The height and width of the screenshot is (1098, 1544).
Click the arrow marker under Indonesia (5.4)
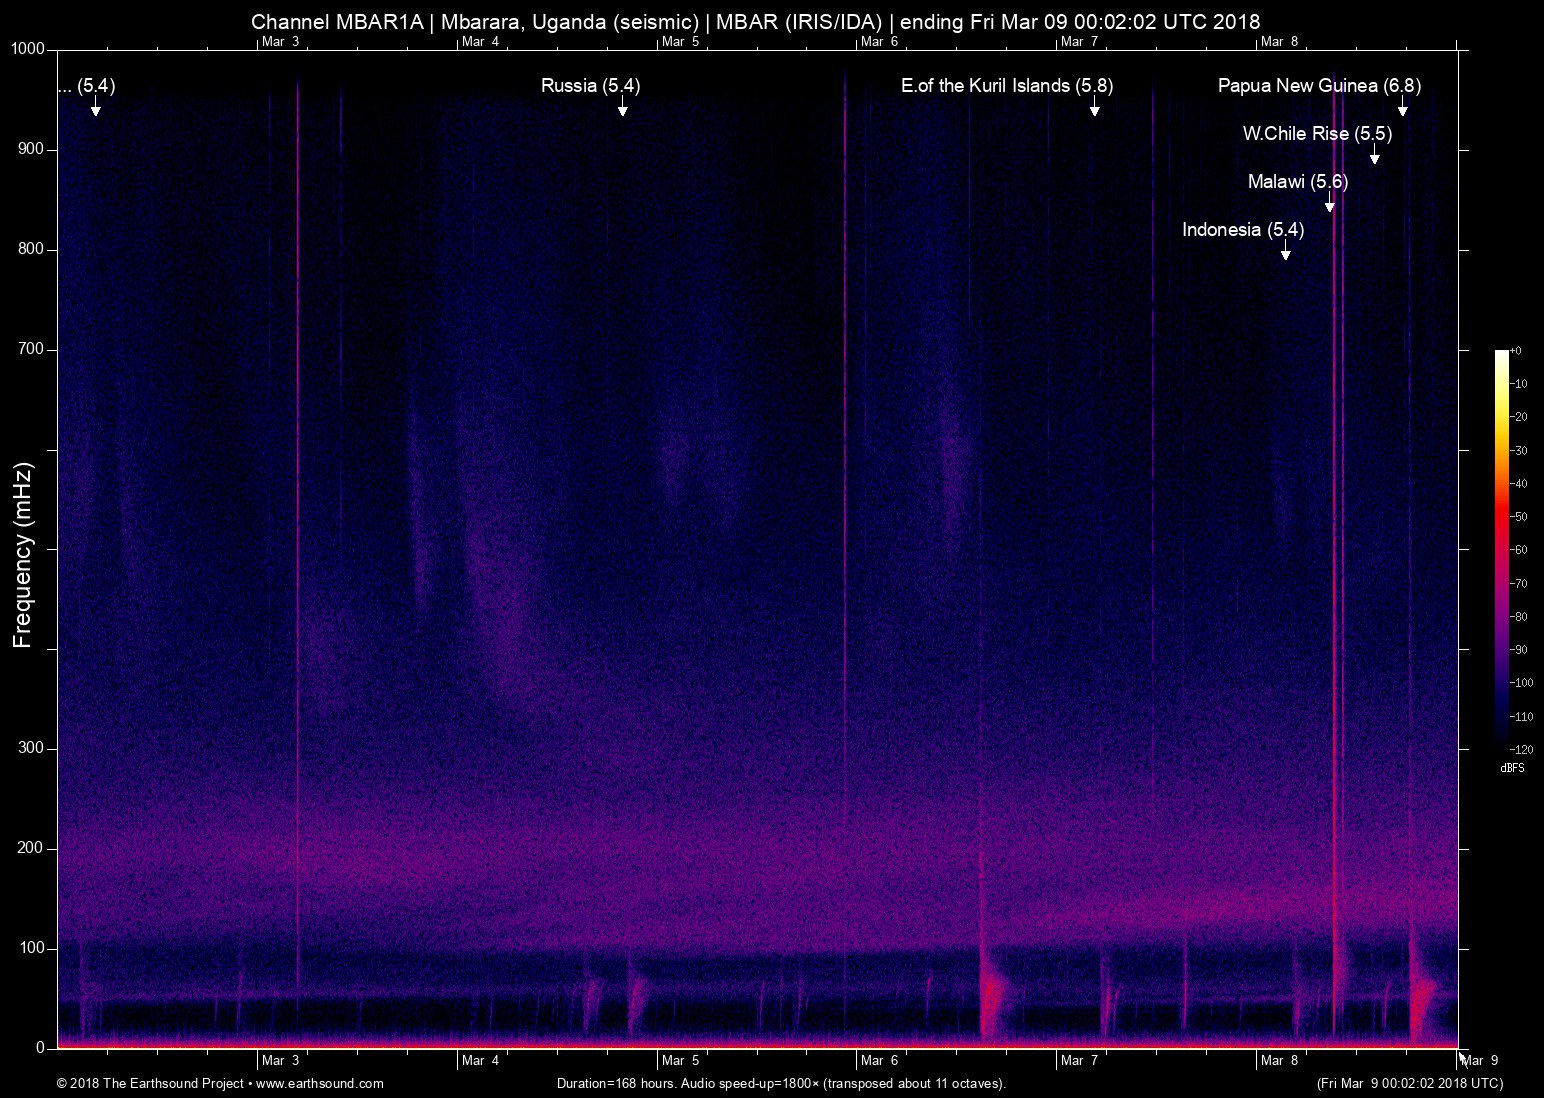coord(1285,252)
